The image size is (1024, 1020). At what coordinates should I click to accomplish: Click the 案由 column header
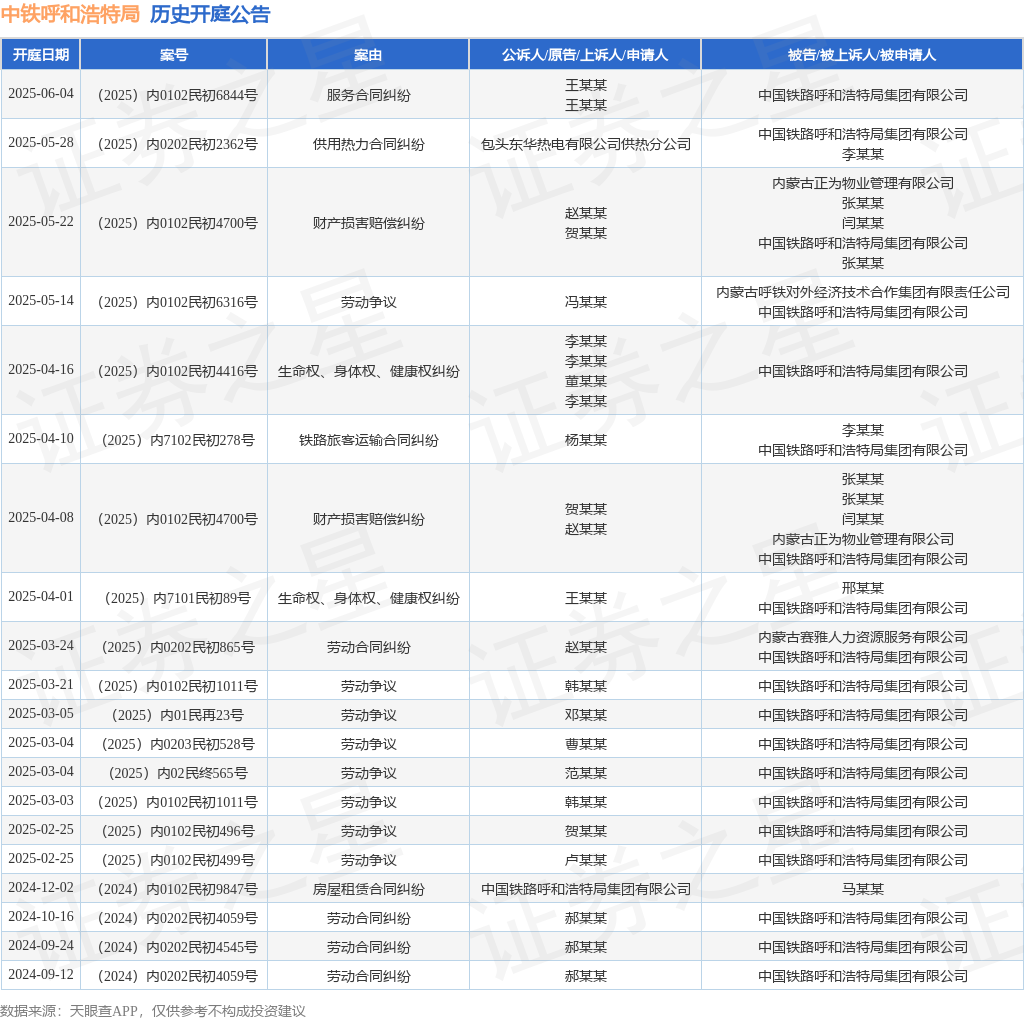(368, 55)
